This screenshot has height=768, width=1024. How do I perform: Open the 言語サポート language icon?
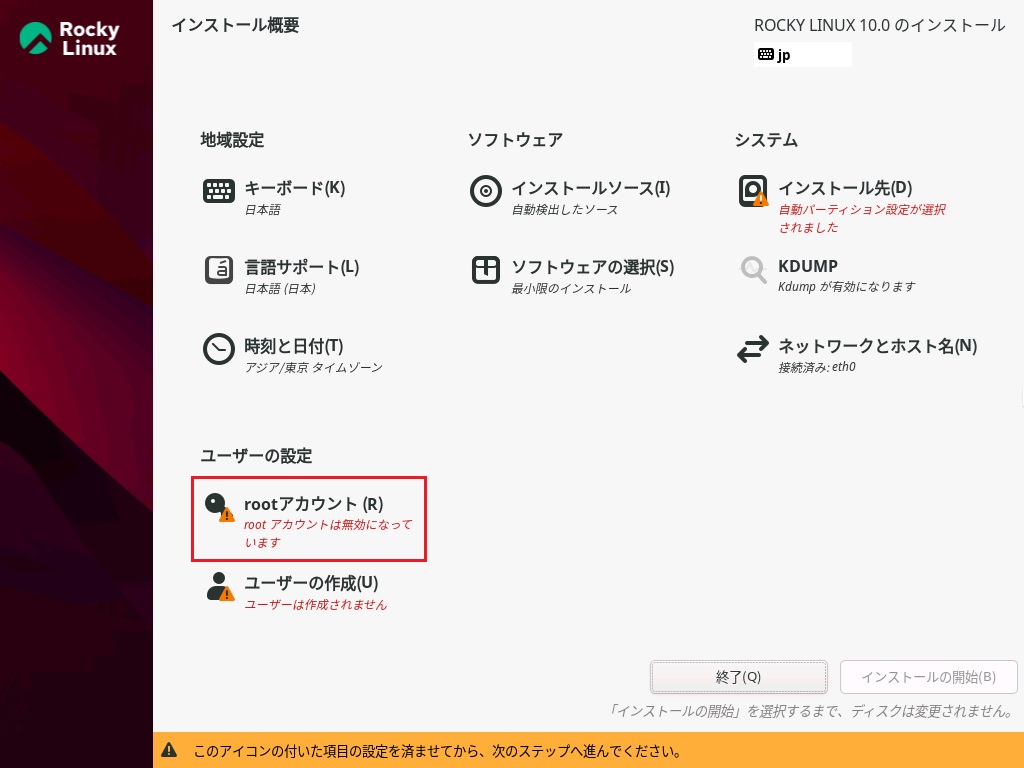click(x=219, y=270)
